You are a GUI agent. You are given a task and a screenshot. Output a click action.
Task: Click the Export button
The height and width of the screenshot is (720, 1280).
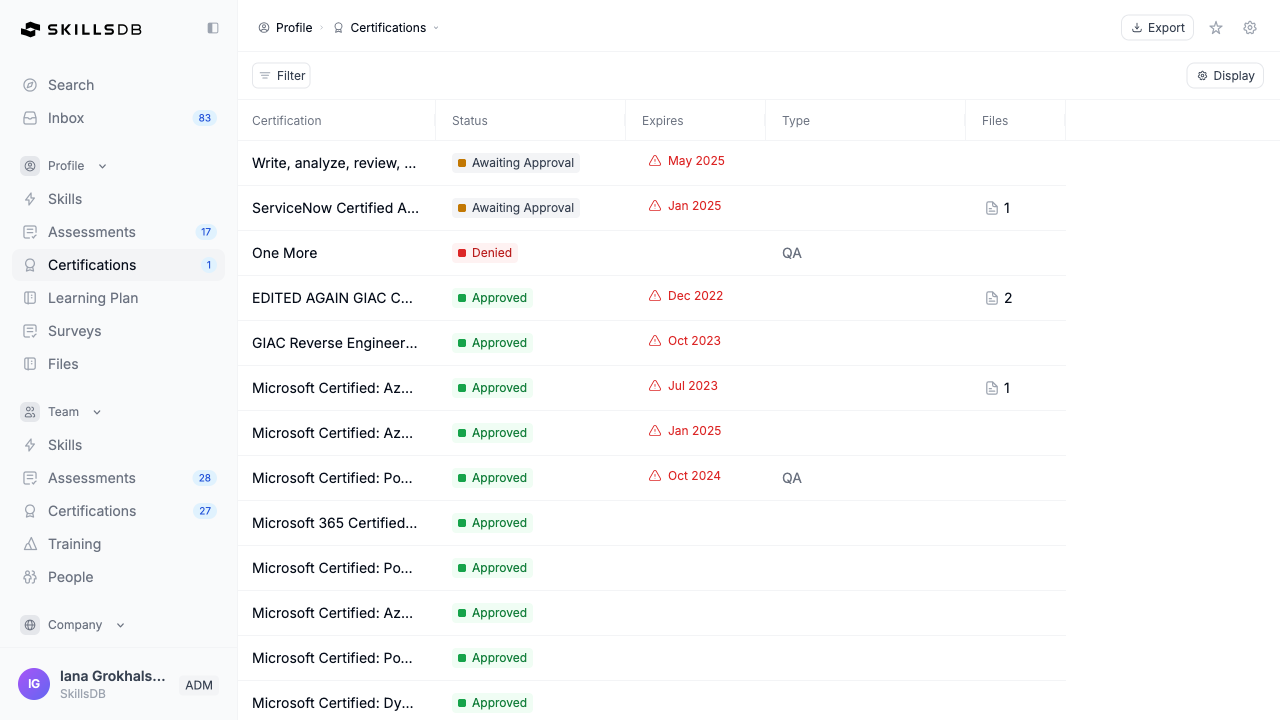tap(1157, 28)
